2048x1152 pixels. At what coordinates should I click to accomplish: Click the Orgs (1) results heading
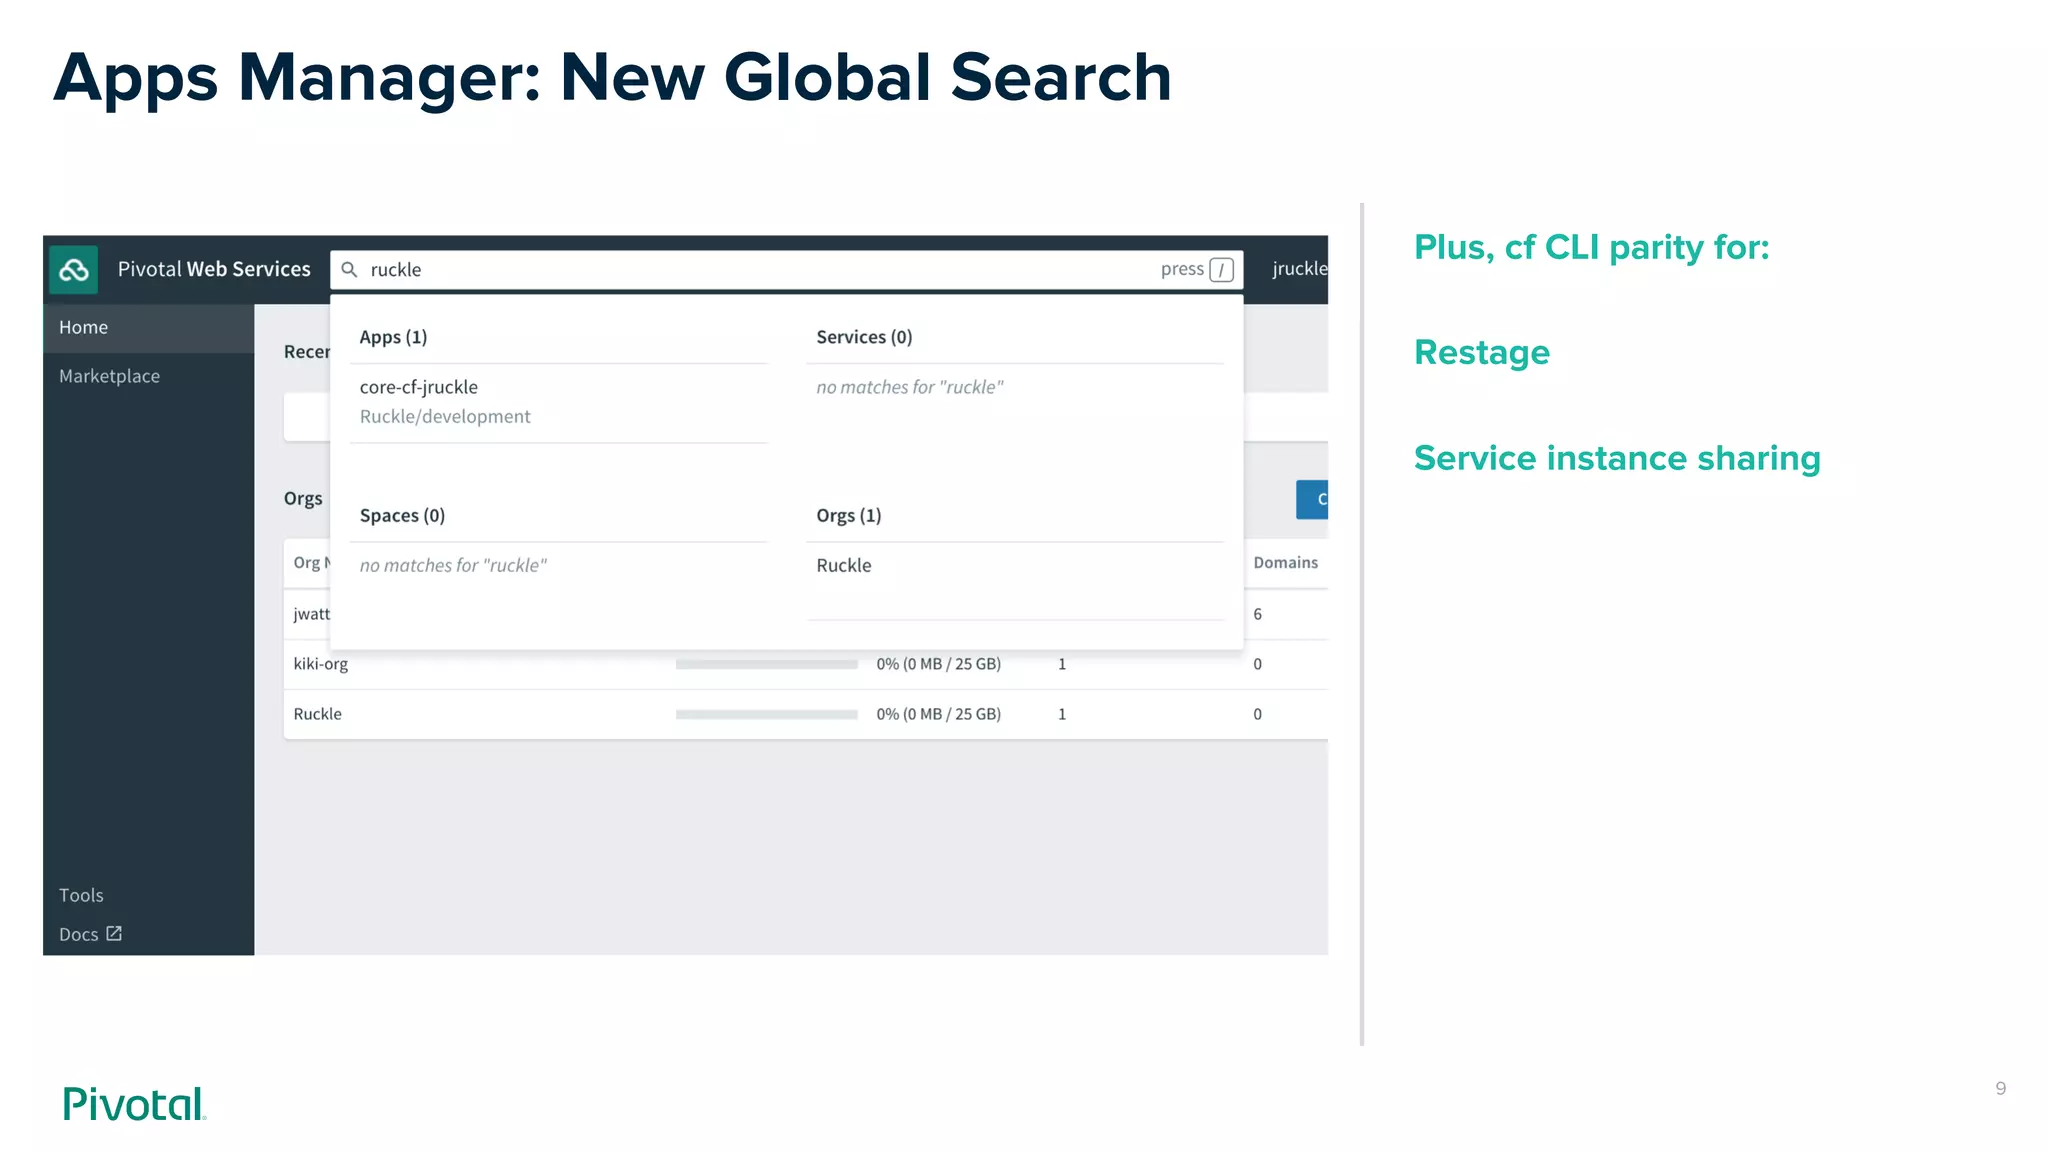click(x=848, y=515)
